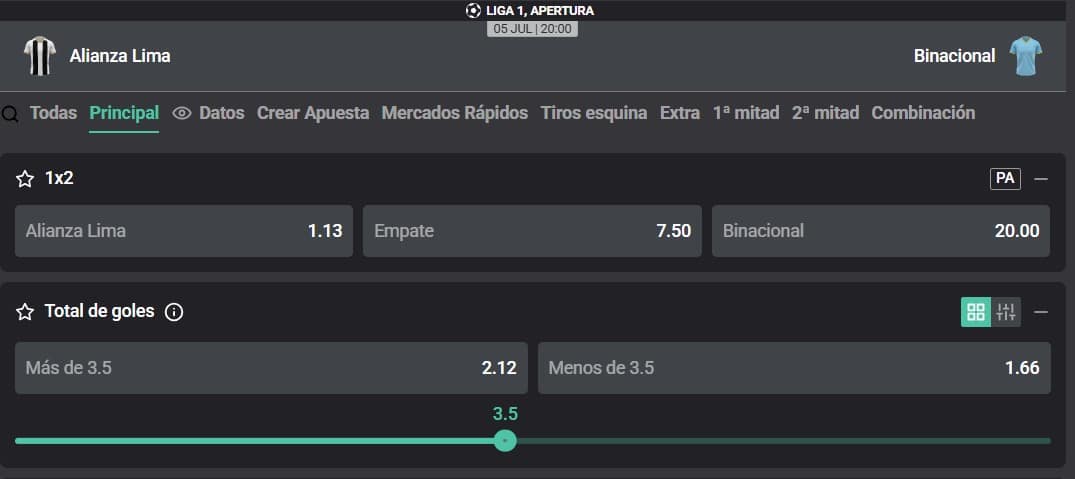Open the Tiros esquina tab

coord(594,113)
